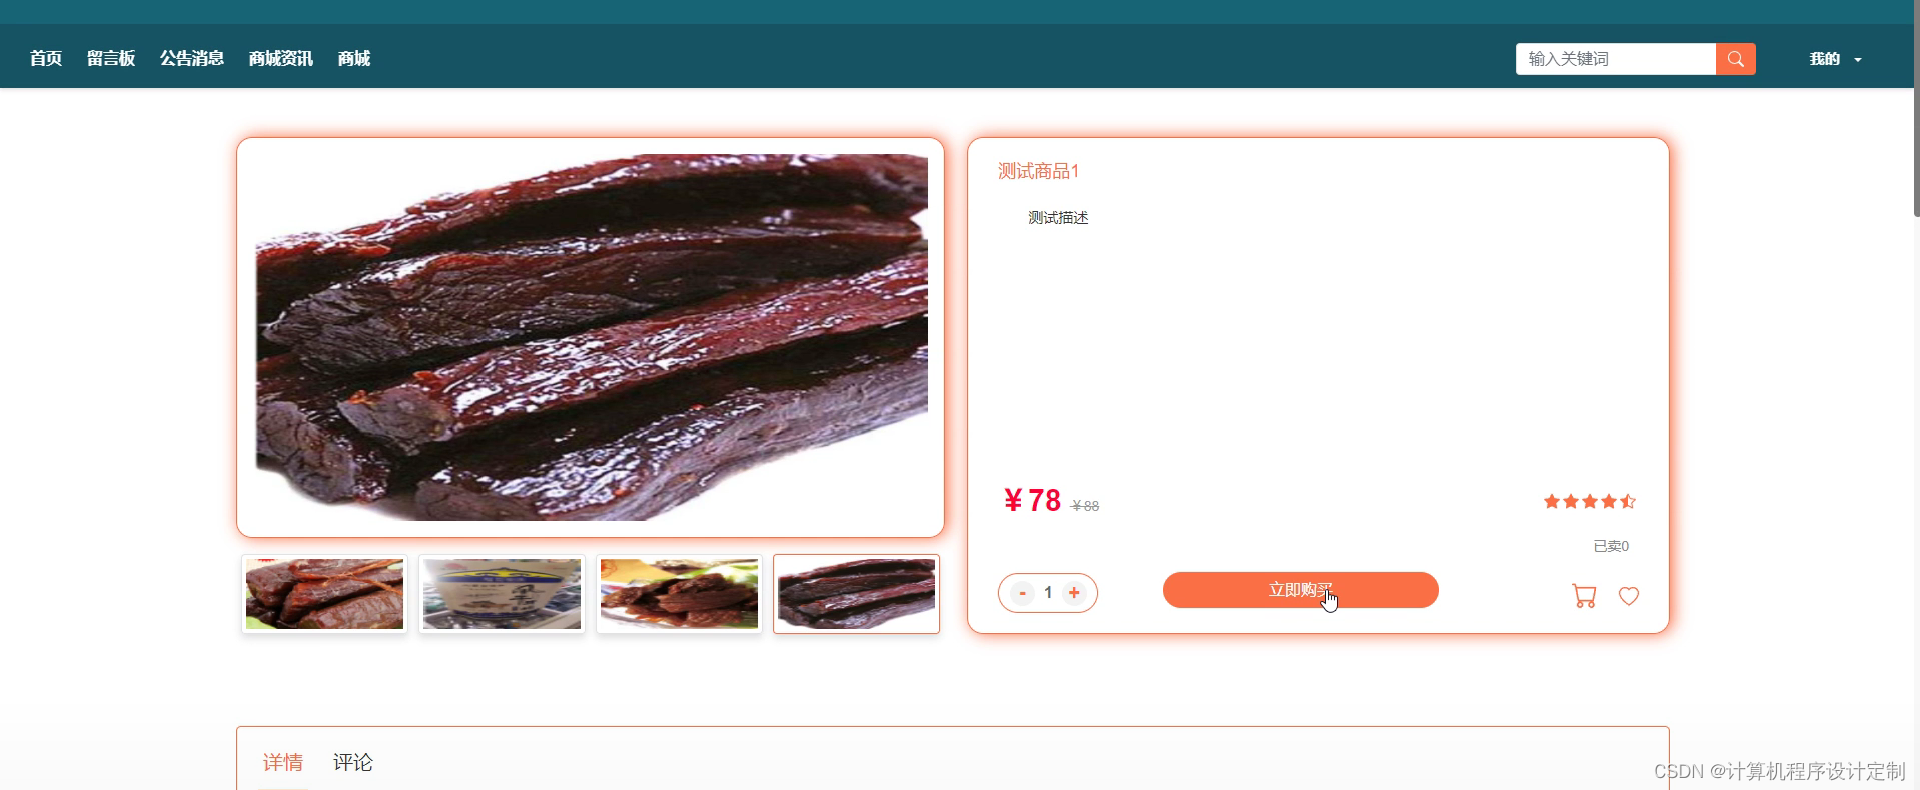Open the 首页 menu item
The height and width of the screenshot is (790, 1920).
[46, 58]
